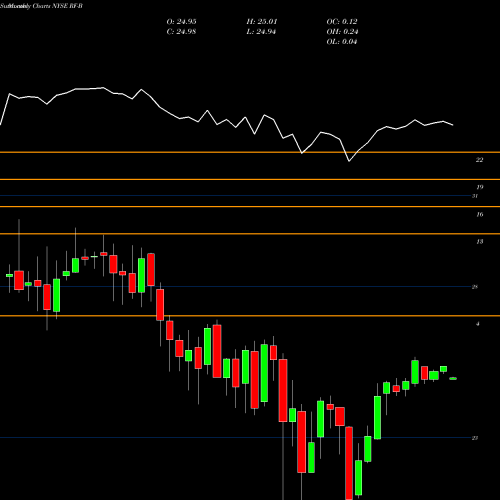Select the open price 'O: 24.95'
Viewport: 500px width, 500px height.
(181, 22)
